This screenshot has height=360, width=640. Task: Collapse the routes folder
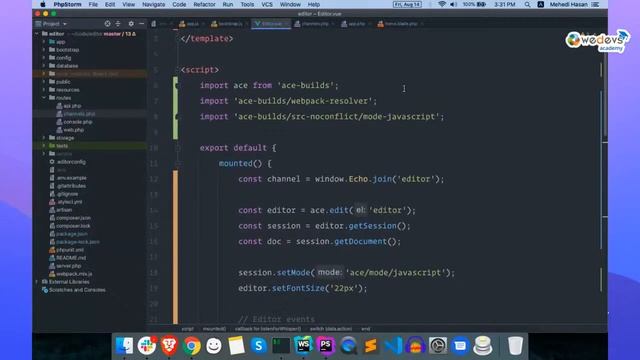tap(44, 98)
